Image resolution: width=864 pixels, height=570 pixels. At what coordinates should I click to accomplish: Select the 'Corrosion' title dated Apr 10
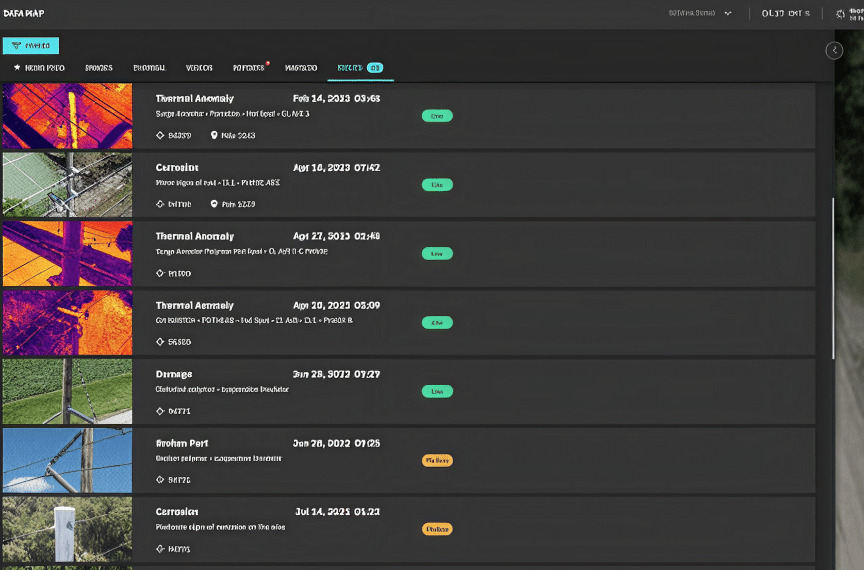177,168
